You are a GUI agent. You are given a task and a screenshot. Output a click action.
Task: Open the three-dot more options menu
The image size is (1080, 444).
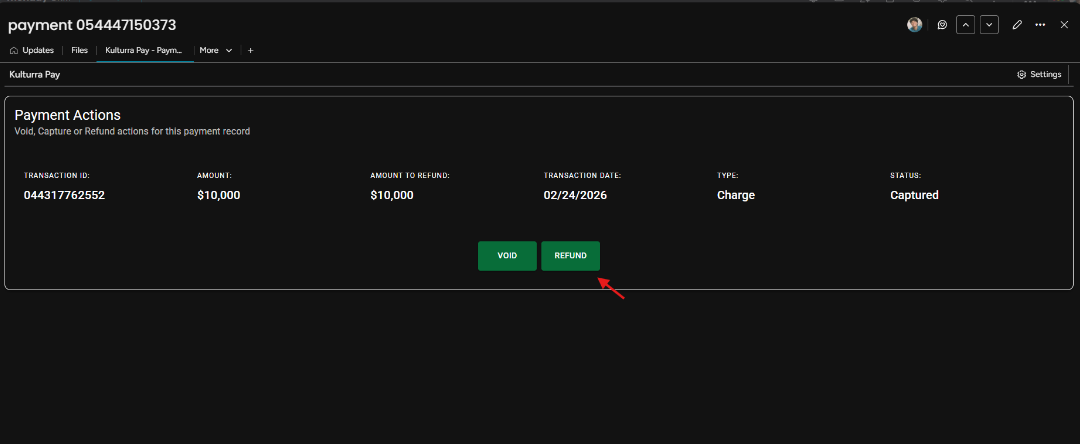tap(1040, 25)
